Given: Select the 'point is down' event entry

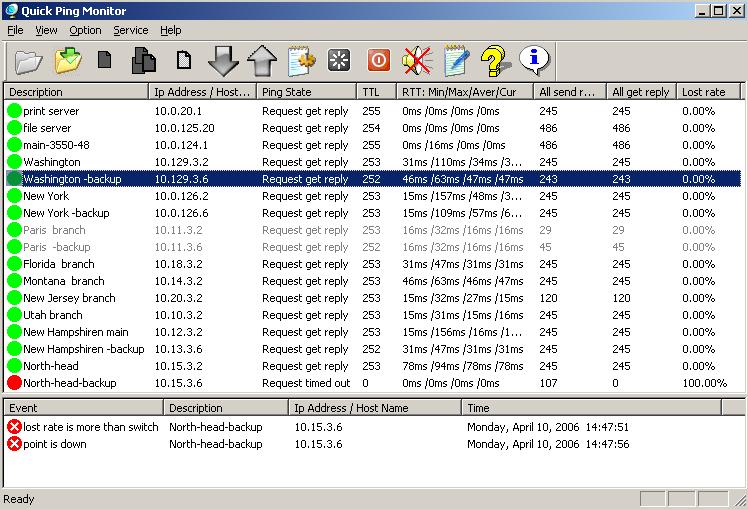Looking at the screenshot, I should 59,444.
